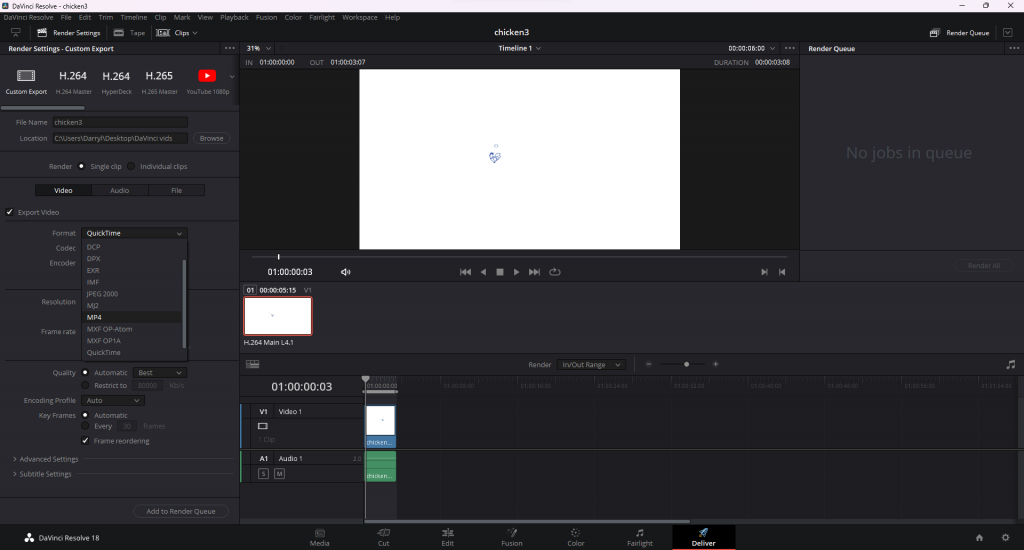
Task: Select Restrict to bitrate radio button
Action: coord(85,385)
